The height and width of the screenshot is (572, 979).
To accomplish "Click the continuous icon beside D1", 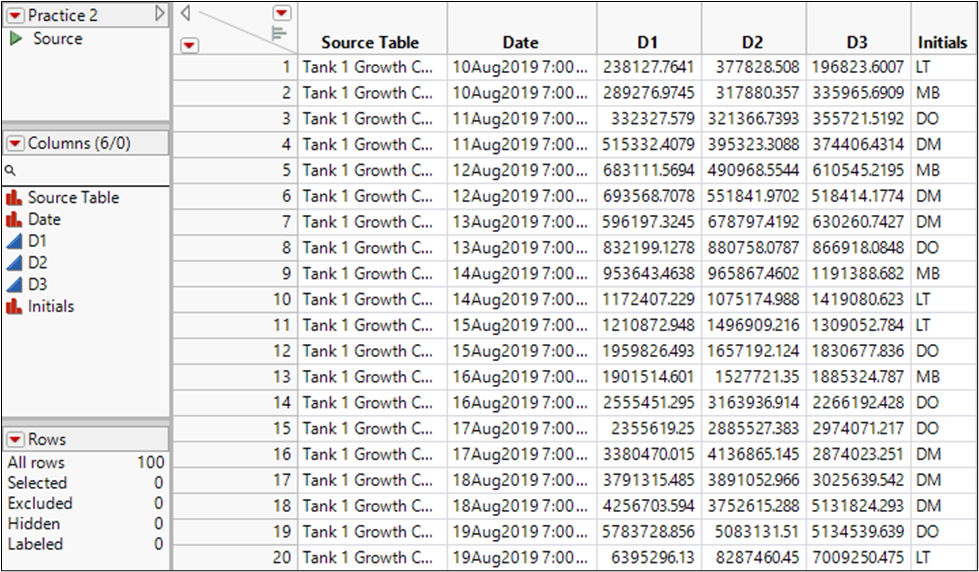I will point(15,242).
